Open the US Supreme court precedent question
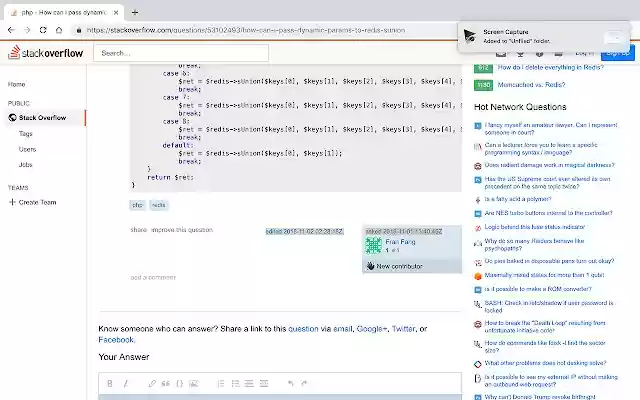Screen dimensions: 640x400 (x=547, y=182)
